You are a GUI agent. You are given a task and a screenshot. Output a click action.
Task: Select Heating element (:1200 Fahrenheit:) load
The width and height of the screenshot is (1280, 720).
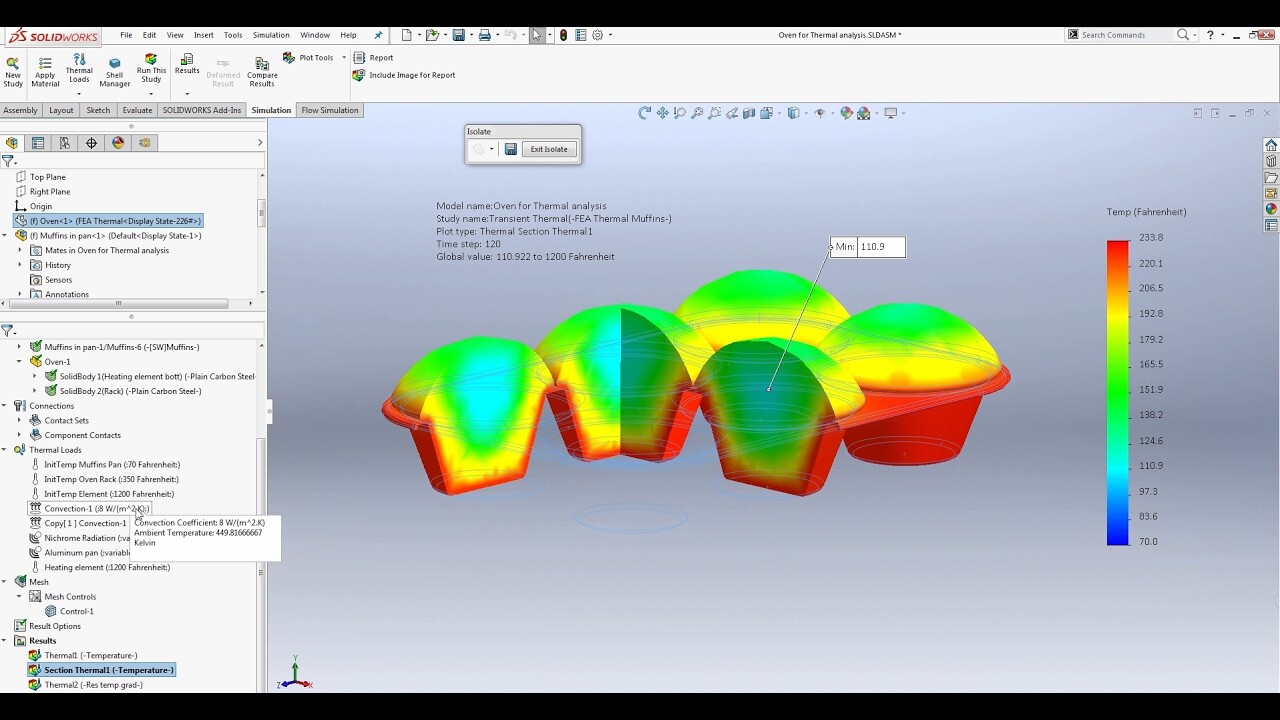click(99, 567)
